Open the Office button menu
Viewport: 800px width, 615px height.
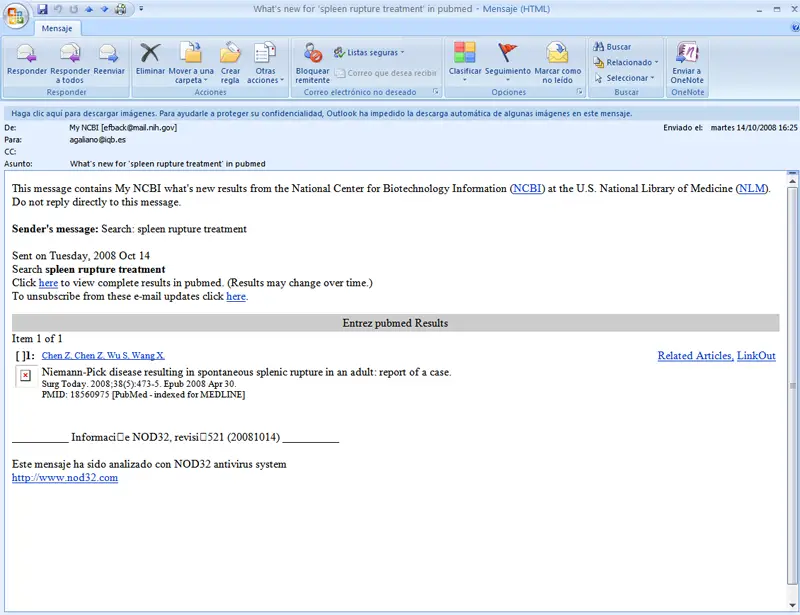pyautogui.click(x=15, y=16)
